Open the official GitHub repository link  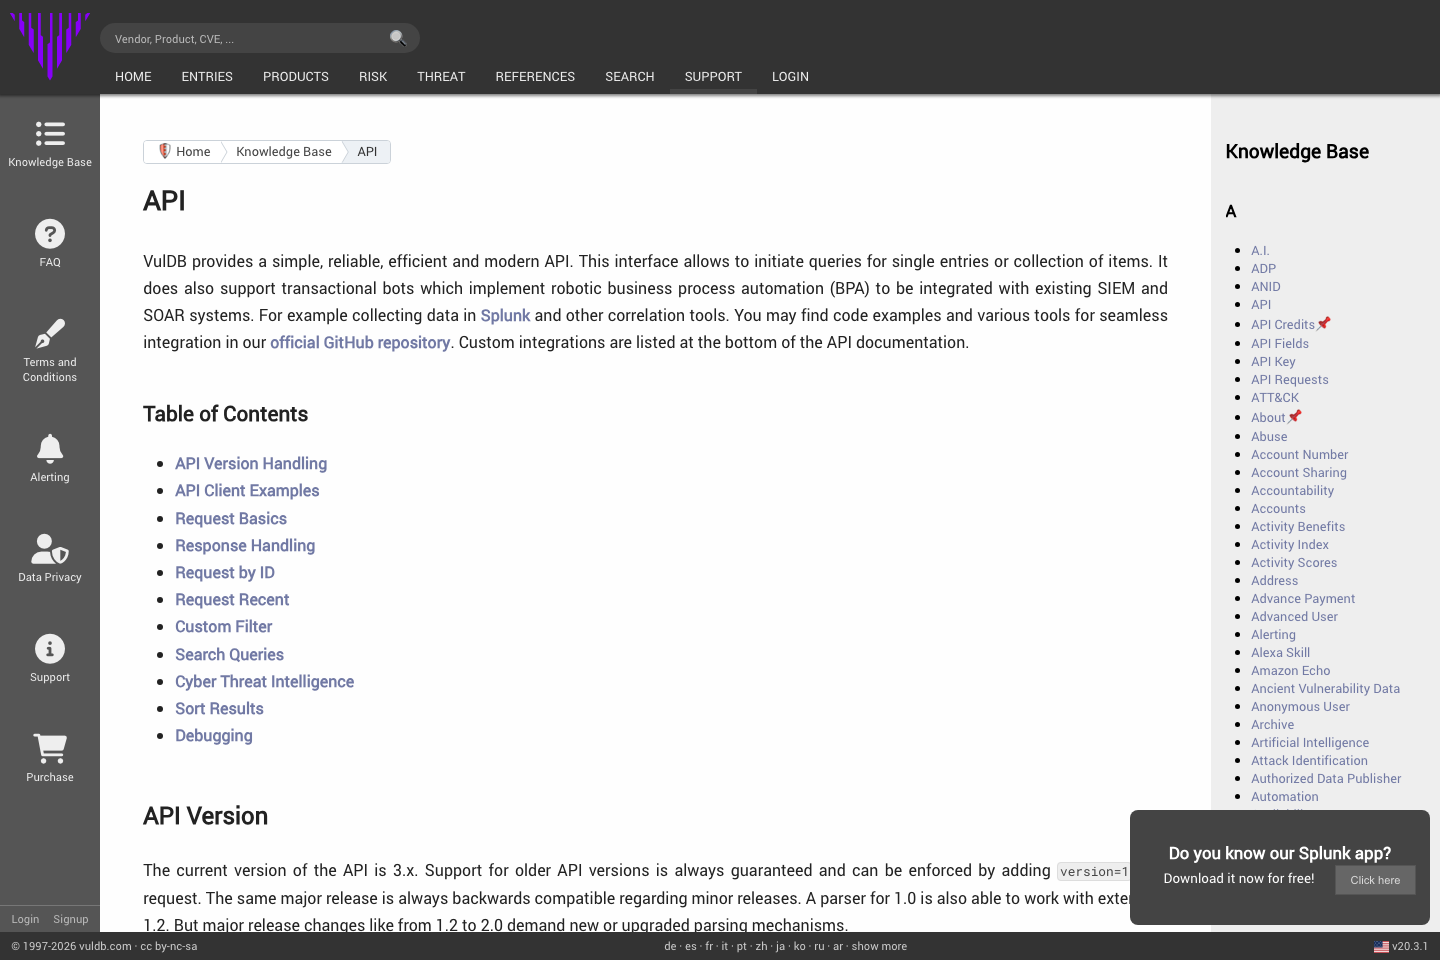point(360,342)
